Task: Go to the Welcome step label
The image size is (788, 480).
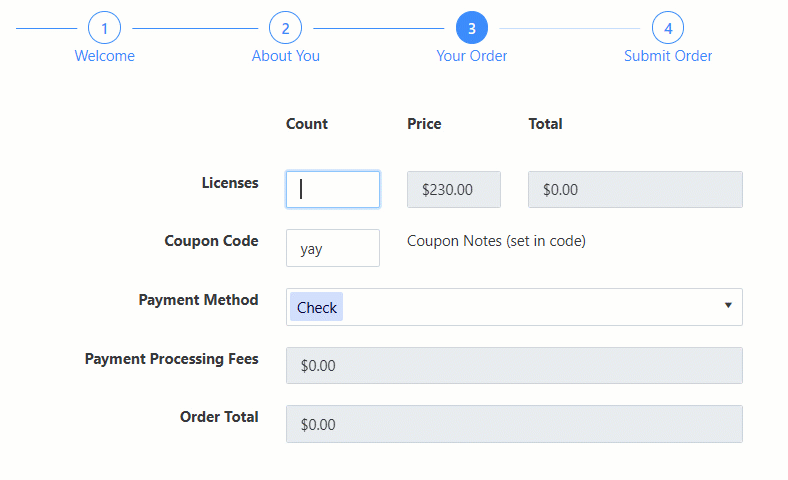Action: point(104,56)
